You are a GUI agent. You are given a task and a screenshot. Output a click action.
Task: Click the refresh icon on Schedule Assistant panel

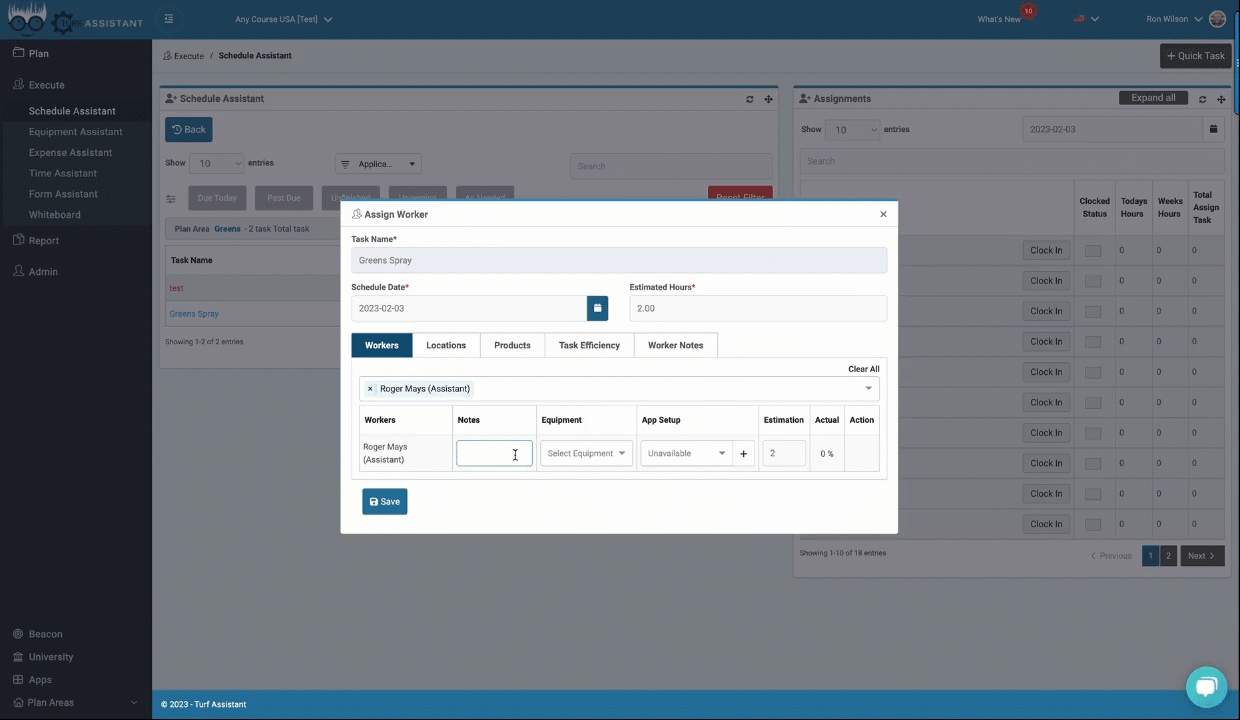coord(749,98)
